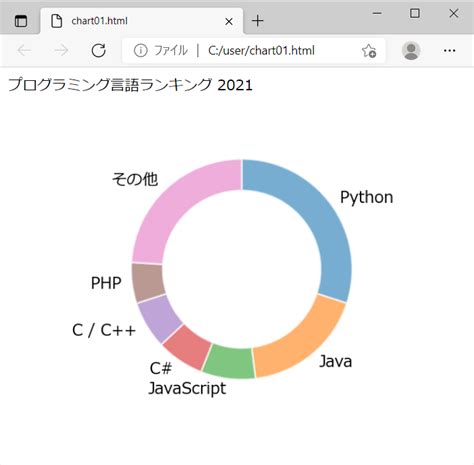Click the ファイル label in address bar

point(171,51)
